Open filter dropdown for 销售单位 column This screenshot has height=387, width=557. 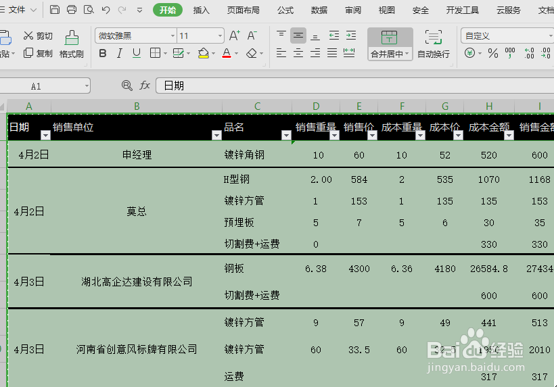[x=216, y=135]
